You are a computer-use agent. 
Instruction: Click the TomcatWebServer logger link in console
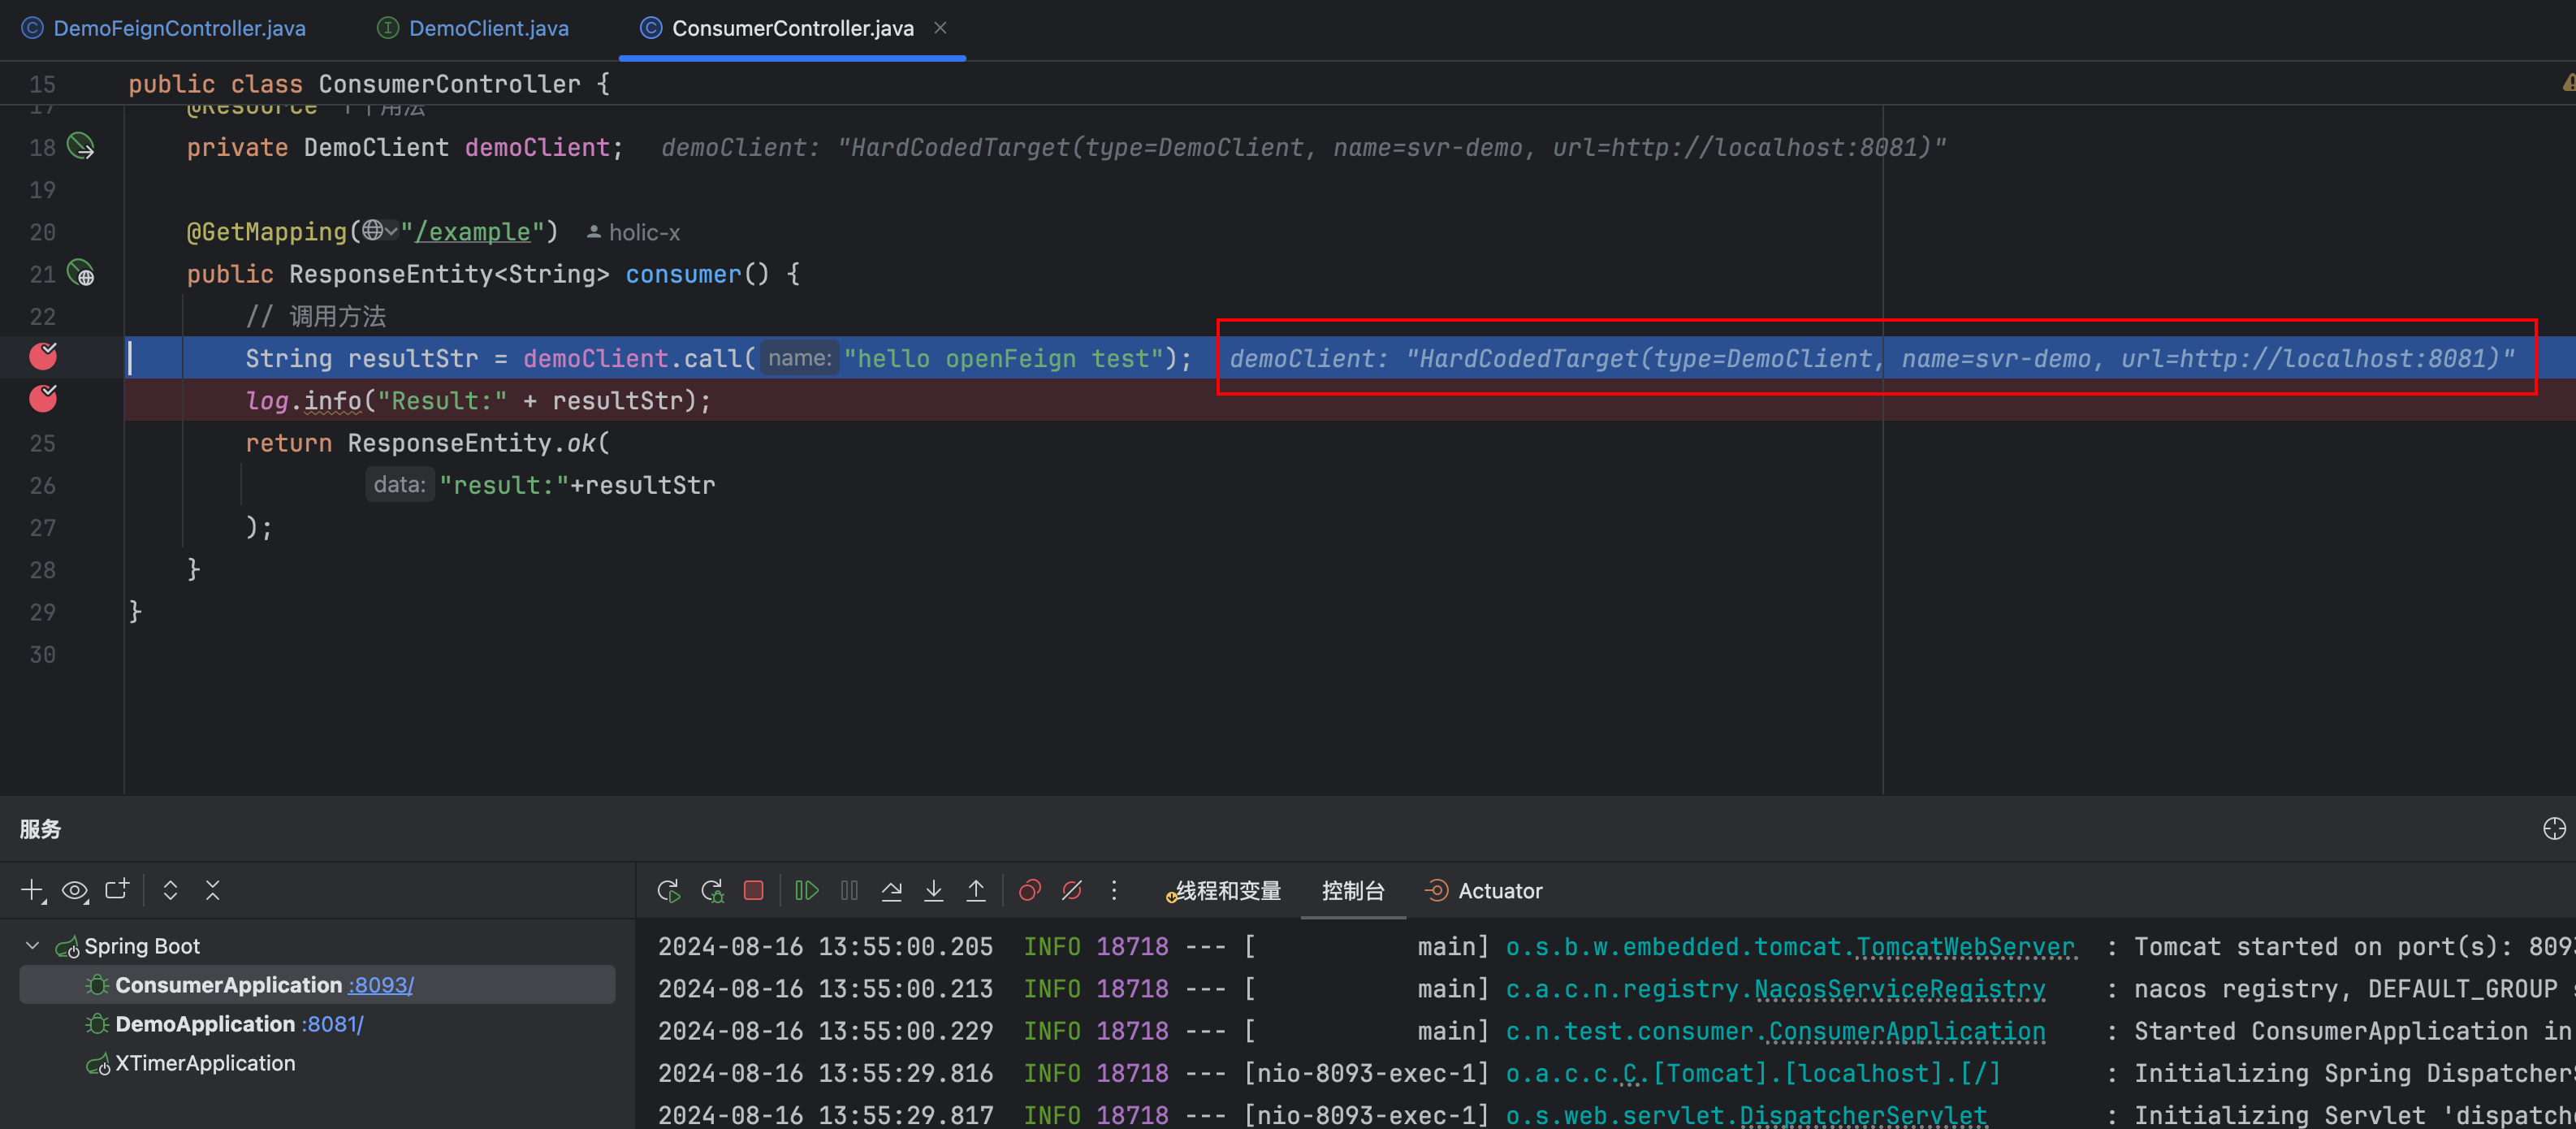(x=1966, y=946)
